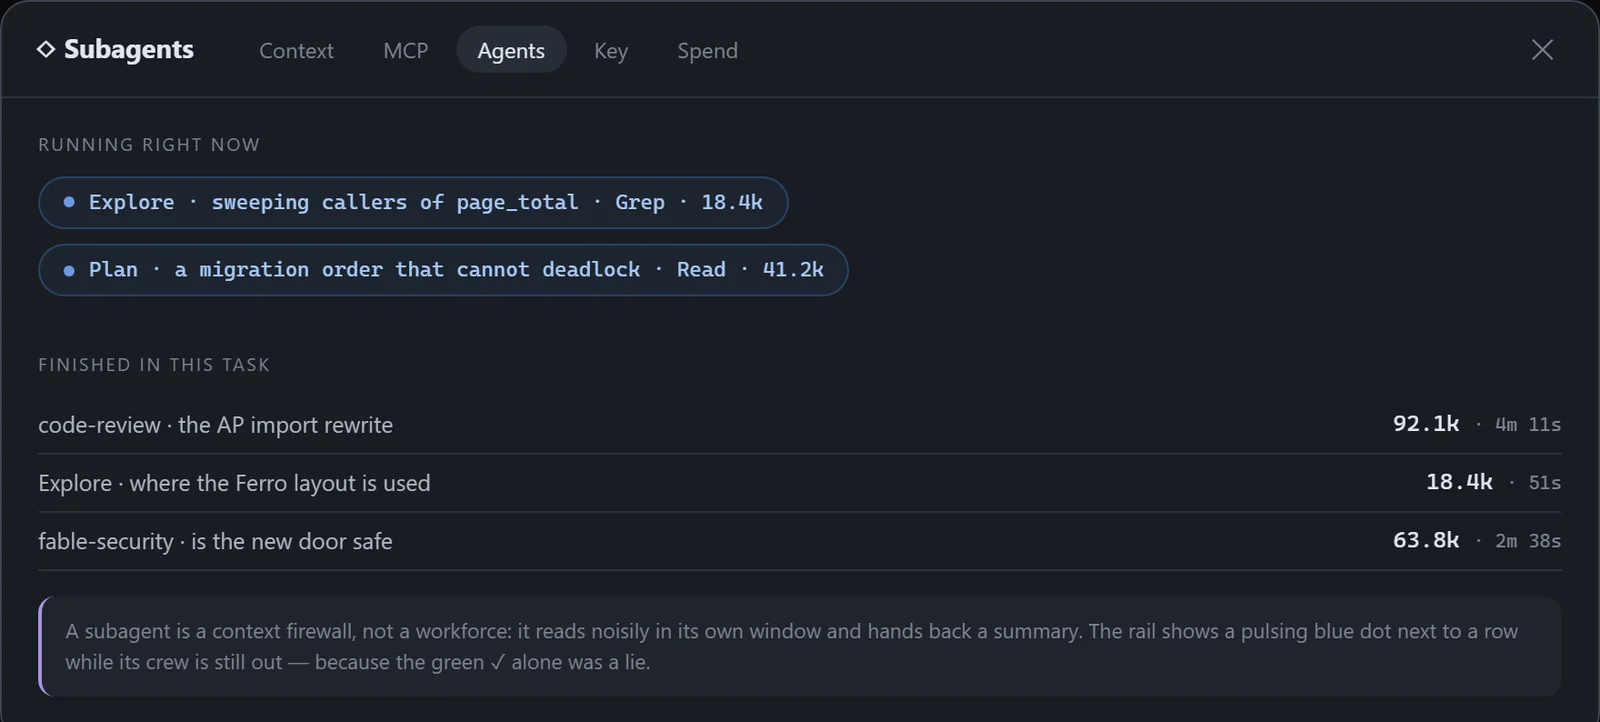The width and height of the screenshot is (1600, 722).
Task: Select the Explore Ferro layout row
Action: [799, 483]
